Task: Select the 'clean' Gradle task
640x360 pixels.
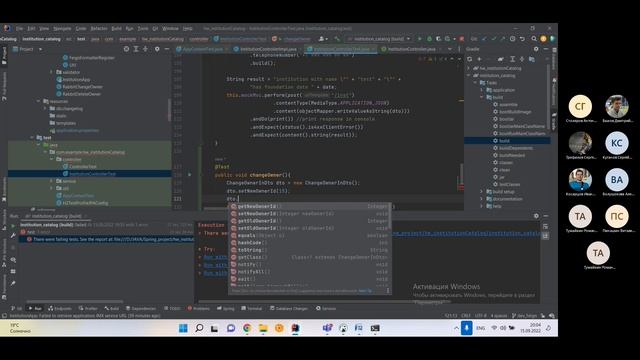Action: pyautogui.click(x=502, y=170)
